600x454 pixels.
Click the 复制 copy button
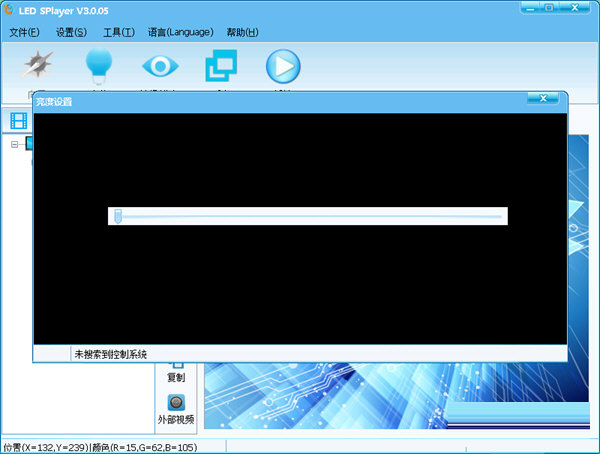tap(176, 378)
